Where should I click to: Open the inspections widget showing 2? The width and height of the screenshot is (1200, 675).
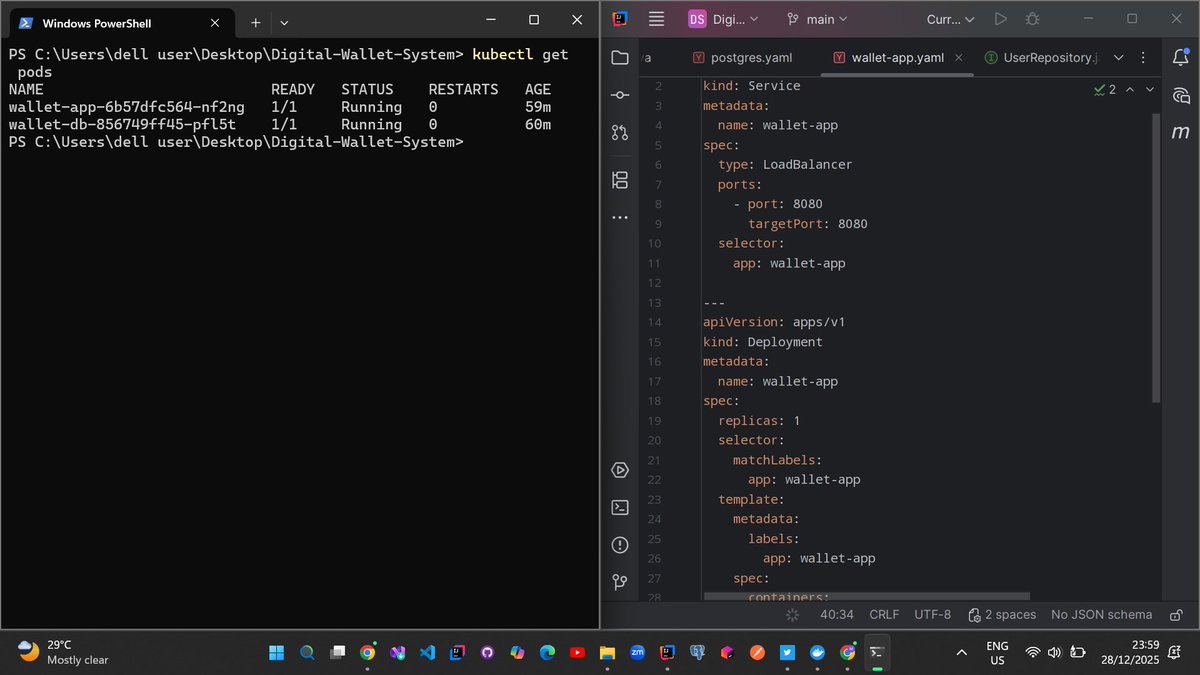click(1105, 89)
